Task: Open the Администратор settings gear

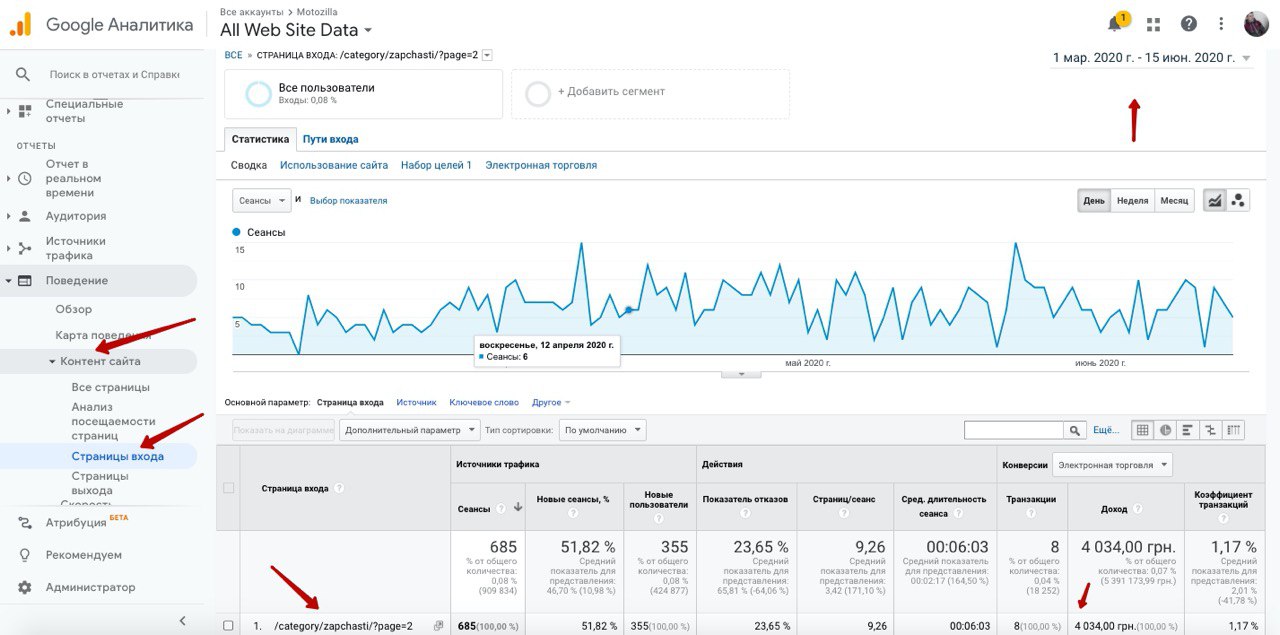Action: click(x=25, y=587)
